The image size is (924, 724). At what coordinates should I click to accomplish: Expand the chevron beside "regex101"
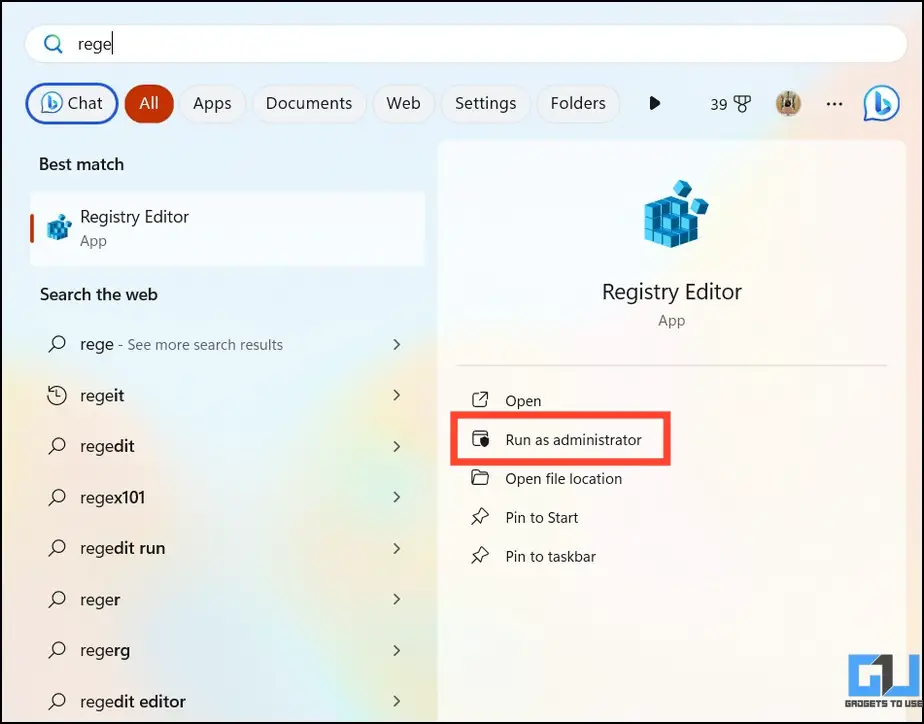click(x=397, y=497)
